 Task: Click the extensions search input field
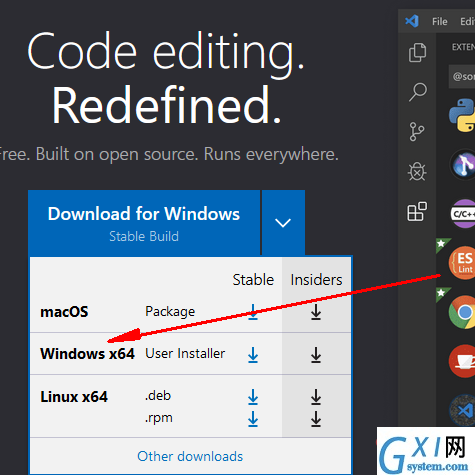pos(462,77)
